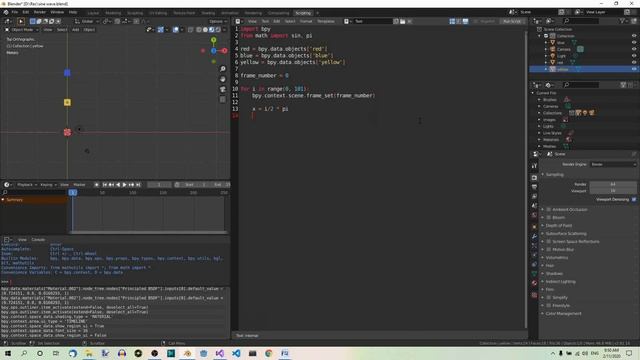This screenshot has height=360, width=640.
Task: Enable the Ambient Occlusion checkbox
Action: 549,209
